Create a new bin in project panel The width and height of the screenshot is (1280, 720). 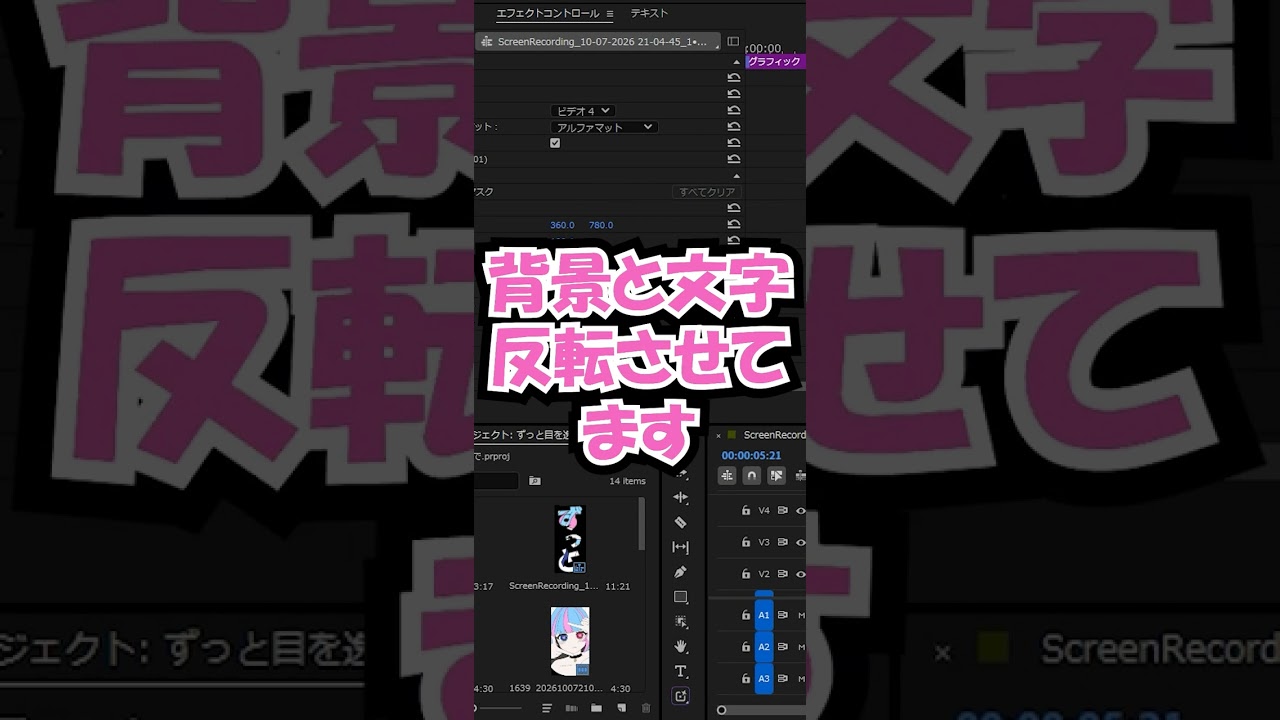pyautogui.click(x=596, y=708)
